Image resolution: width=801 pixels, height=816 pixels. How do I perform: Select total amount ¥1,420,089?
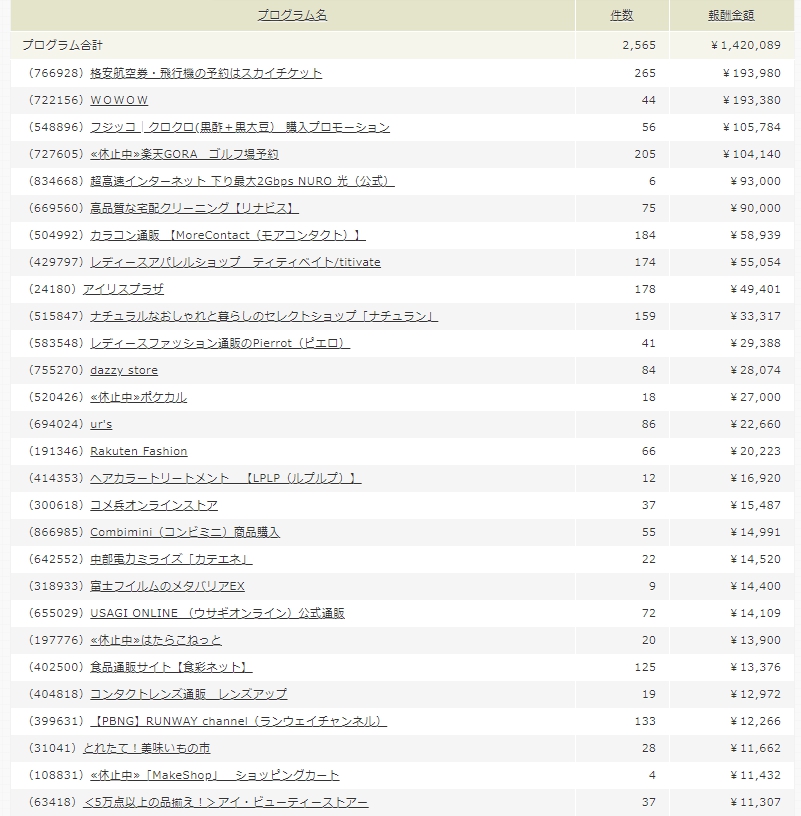(745, 46)
